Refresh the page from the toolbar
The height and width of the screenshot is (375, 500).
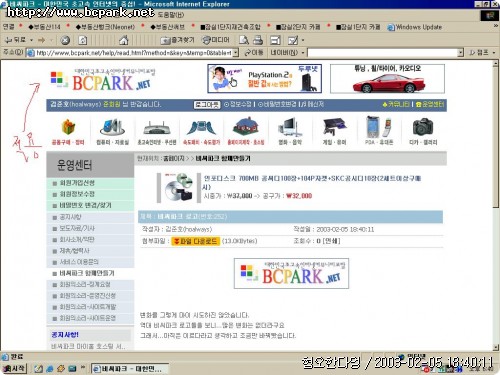[x=83, y=40]
